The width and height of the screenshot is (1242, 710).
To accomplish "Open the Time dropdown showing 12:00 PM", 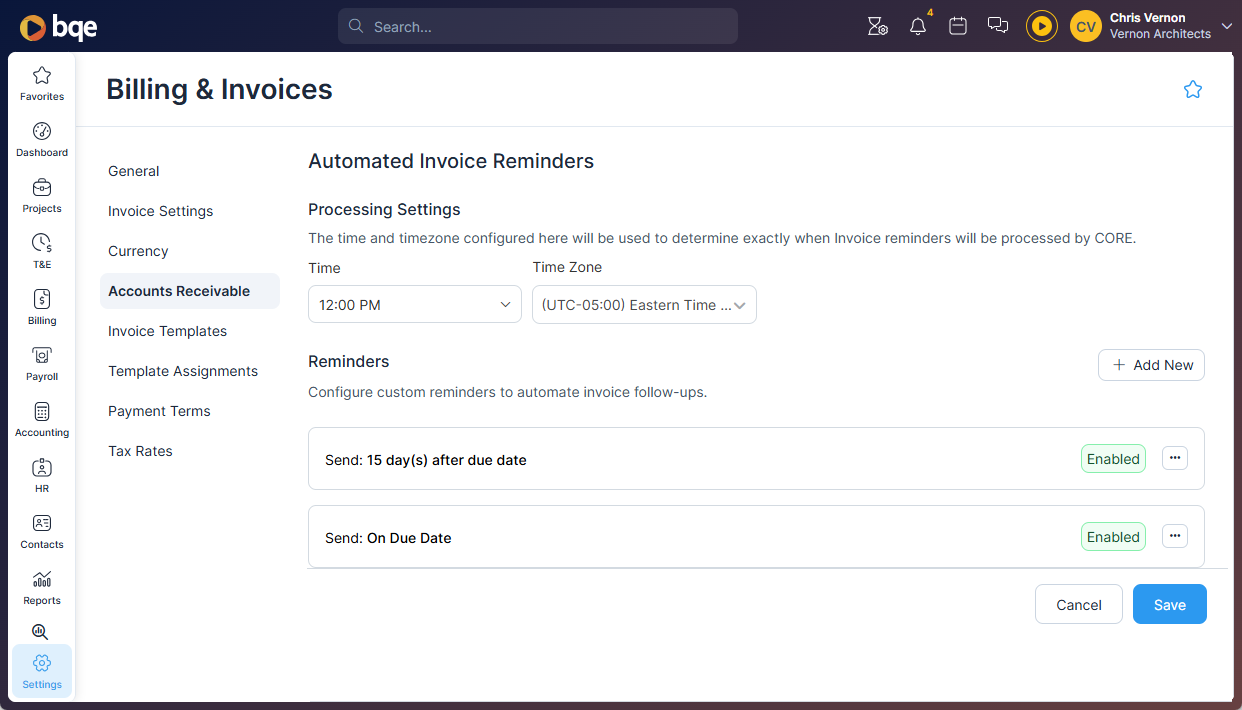I will [x=414, y=304].
